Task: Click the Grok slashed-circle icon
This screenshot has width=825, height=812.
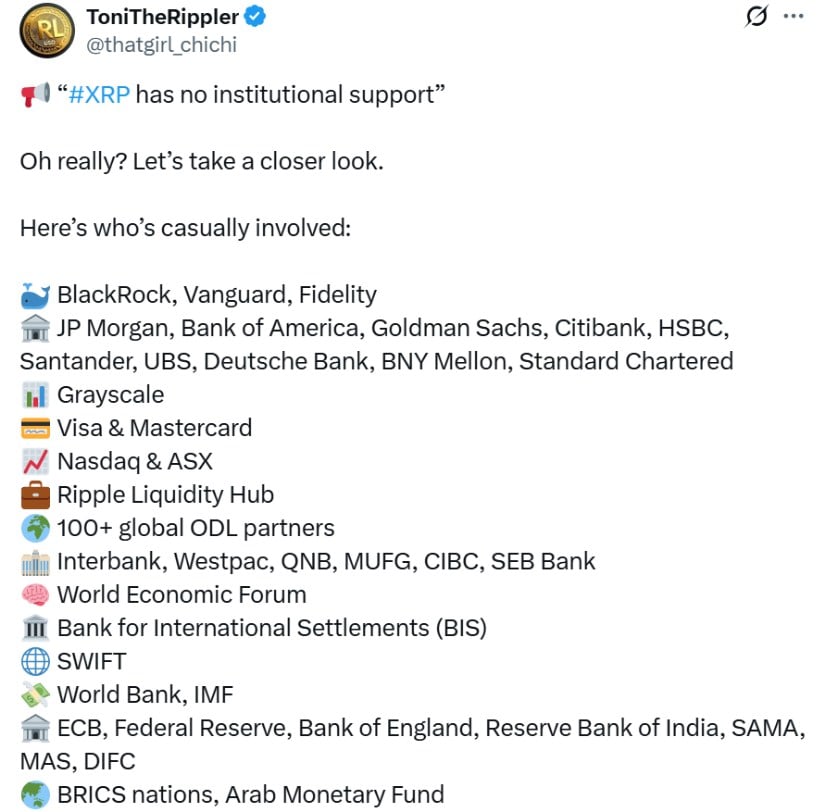Action: [757, 17]
